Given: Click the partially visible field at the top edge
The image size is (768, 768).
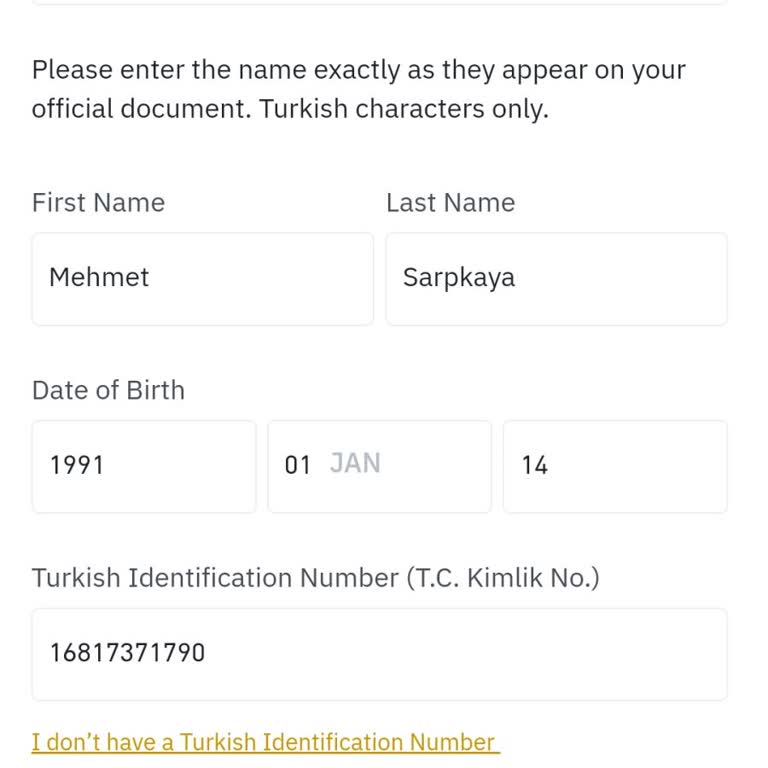Looking at the screenshot, I should pyautogui.click(x=379, y=2).
